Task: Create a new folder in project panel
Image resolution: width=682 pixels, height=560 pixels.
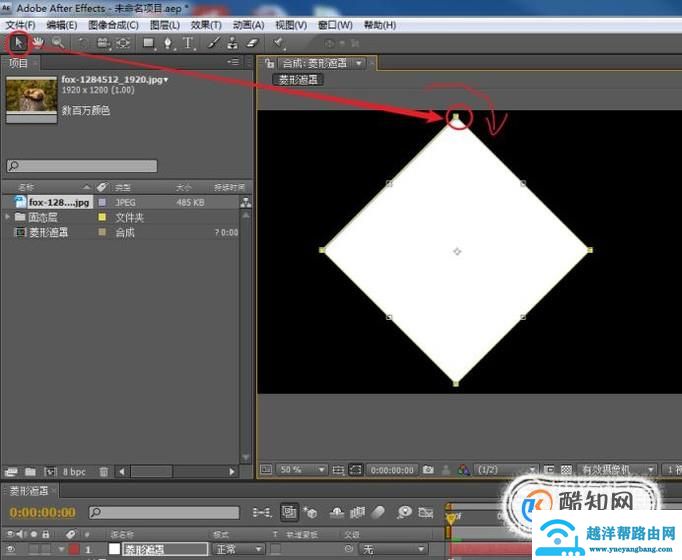Action: pyautogui.click(x=30, y=472)
